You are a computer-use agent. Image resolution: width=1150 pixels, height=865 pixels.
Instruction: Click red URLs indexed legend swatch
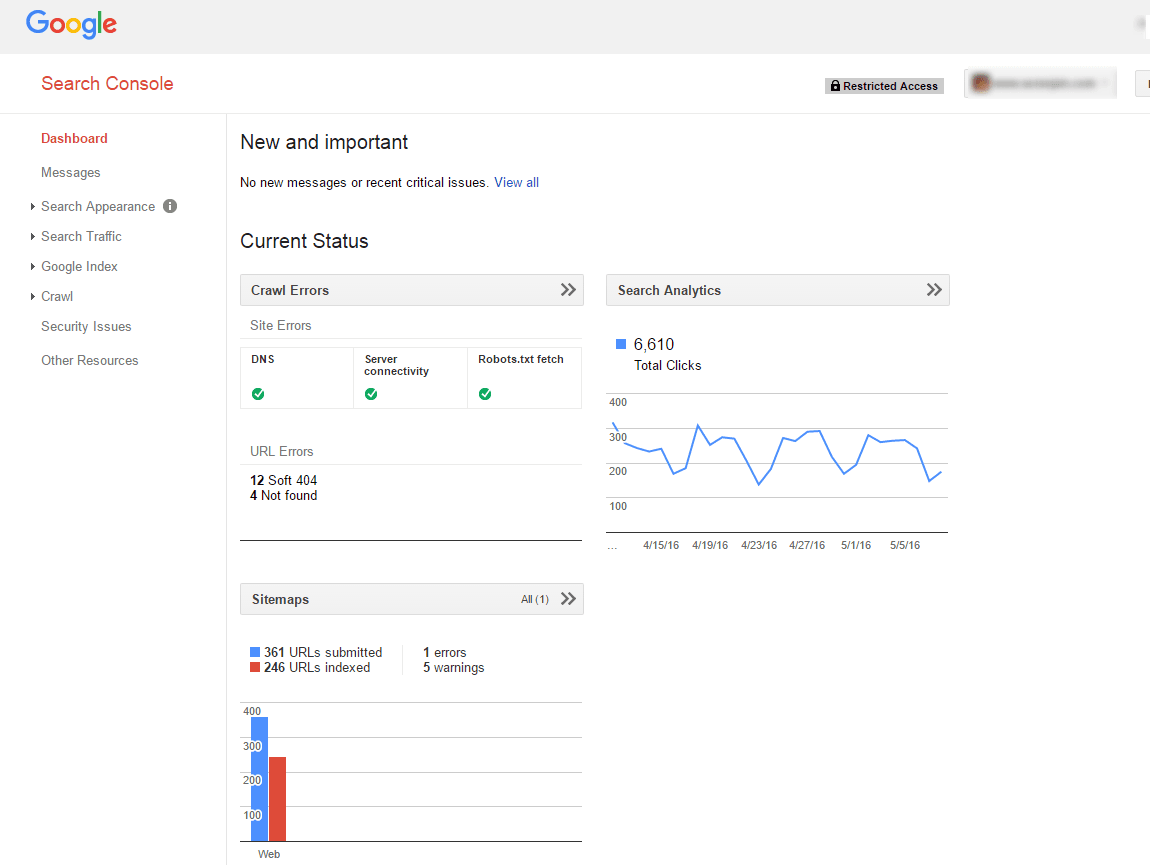(255, 668)
